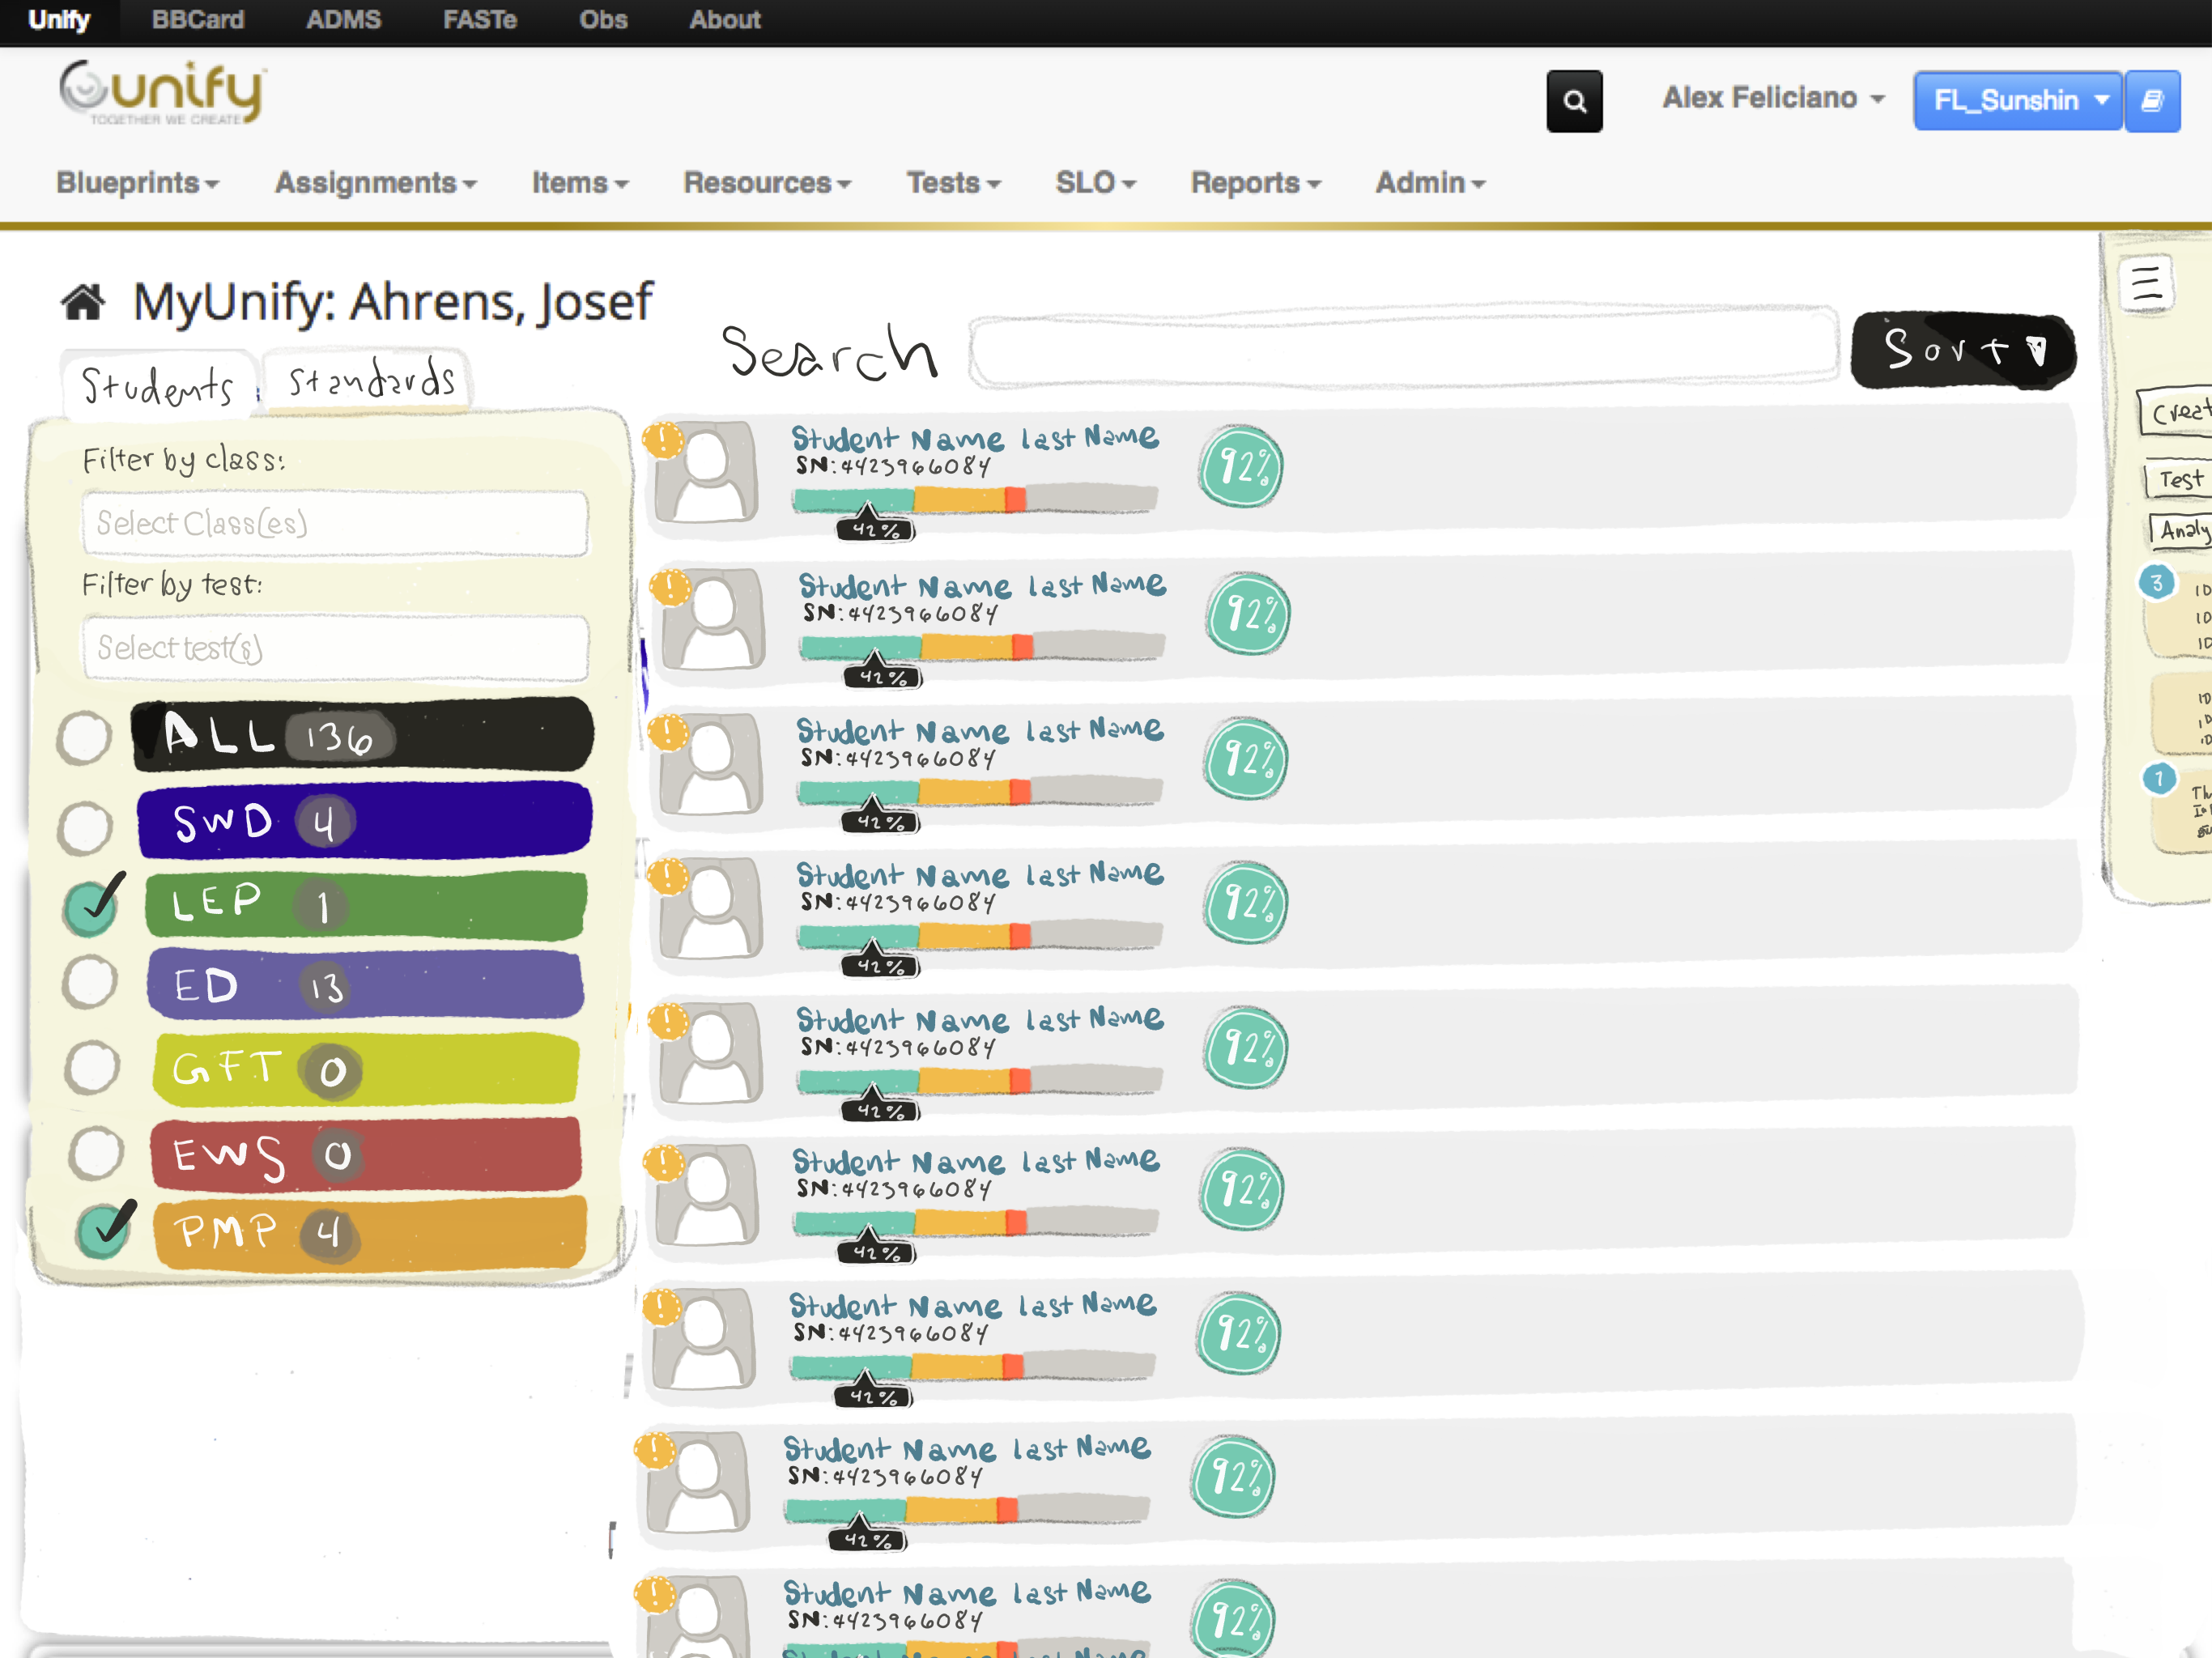Click the fifth student's orange alert badge
This screenshot has height=1658, width=2212.
[x=667, y=1020]
